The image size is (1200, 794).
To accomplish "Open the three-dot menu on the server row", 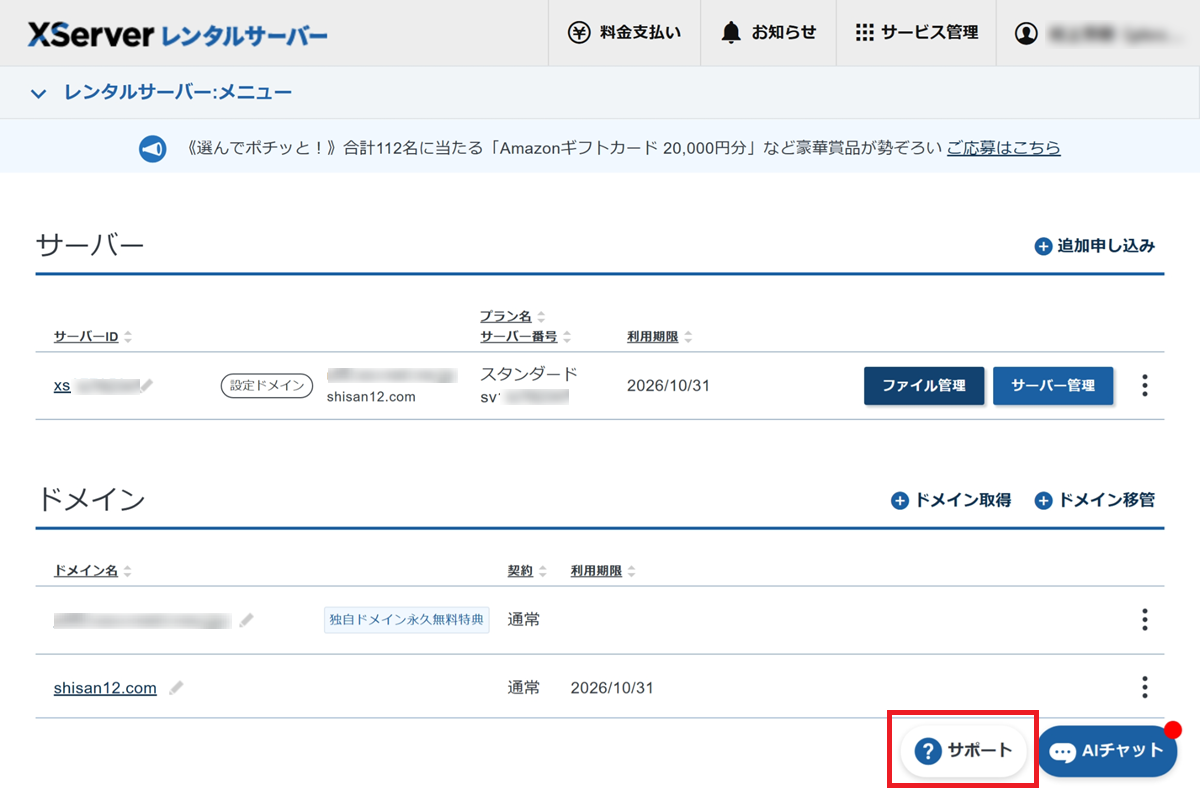I will pos(1144,385).
